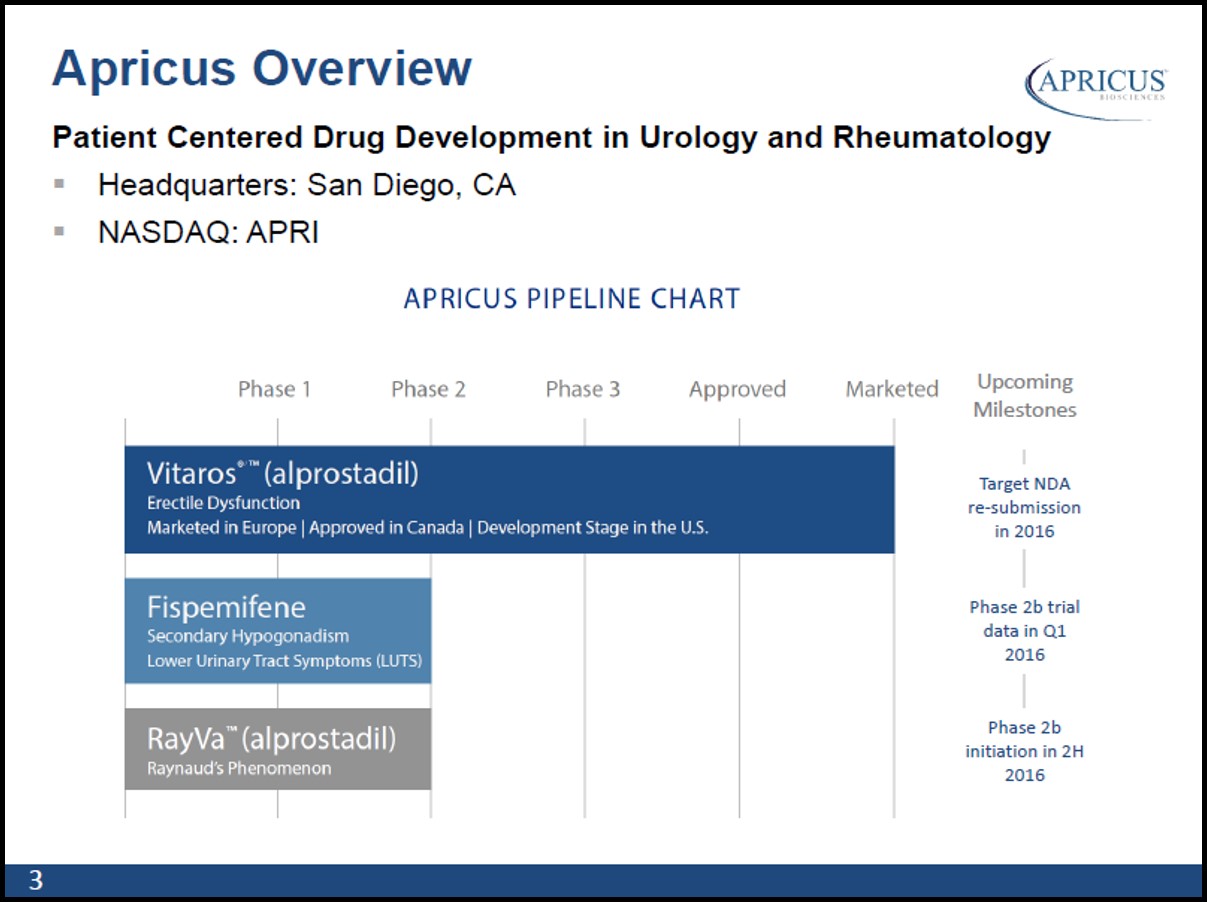Select the Phase 2 column header
Screen dimensions: 1207x902
(x=428, y=389)
